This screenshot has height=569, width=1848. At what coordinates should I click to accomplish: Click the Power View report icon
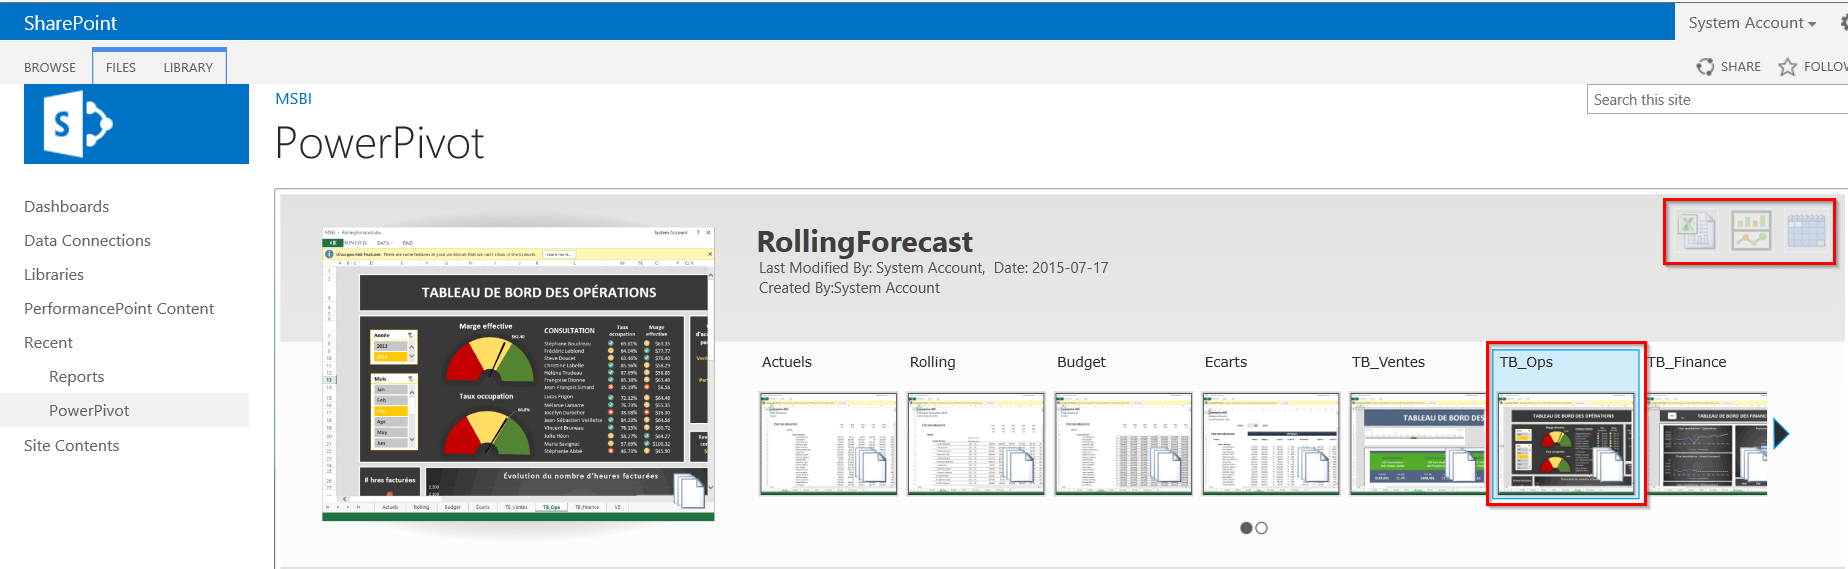[1751, 231]
